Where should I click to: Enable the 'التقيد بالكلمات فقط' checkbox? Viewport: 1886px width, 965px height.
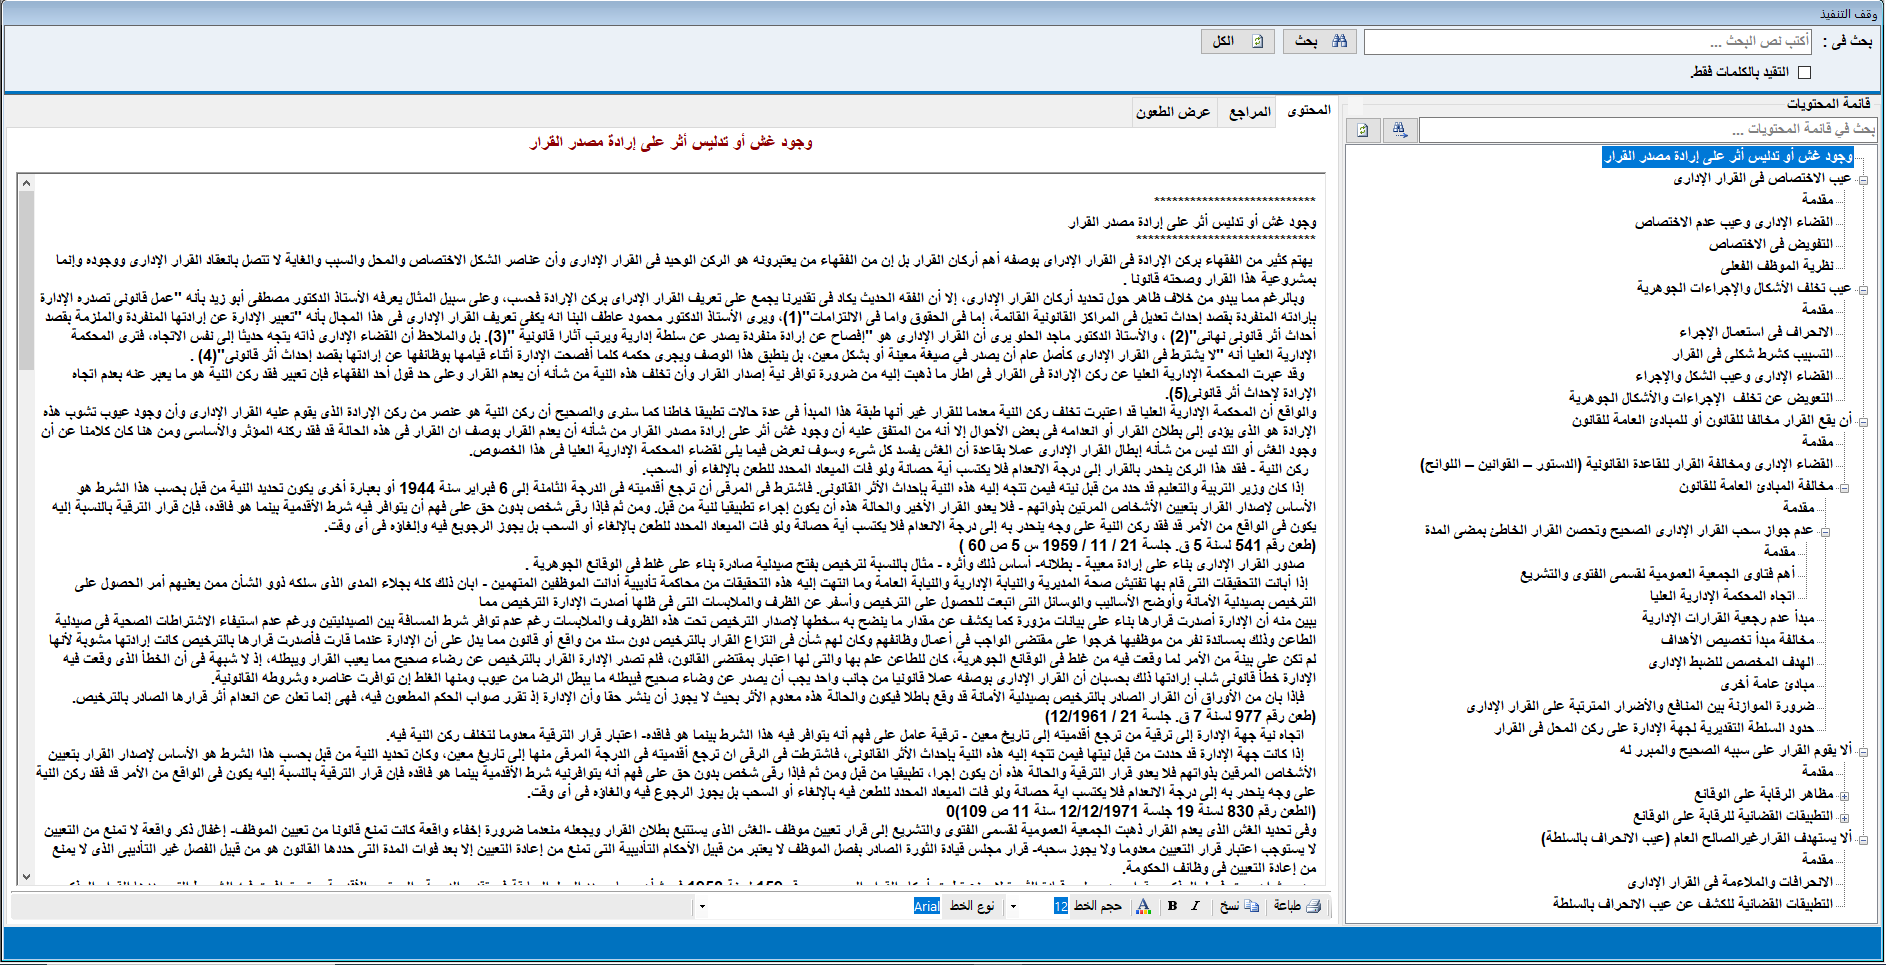1804,72
